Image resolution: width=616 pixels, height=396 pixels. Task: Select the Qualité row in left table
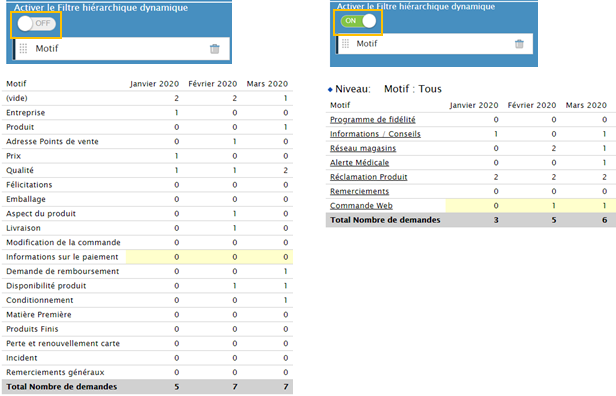point(147,170)
